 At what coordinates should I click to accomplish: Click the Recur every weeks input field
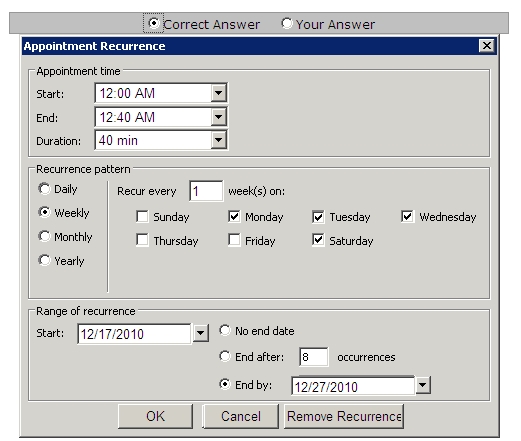click(206, 191)
